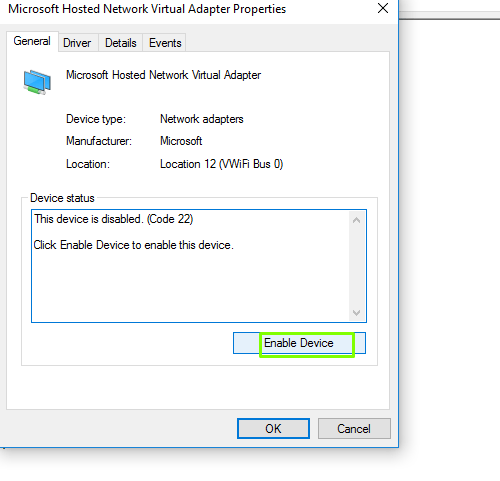Screen dimensions: 500x481
Task: Click the Enable Device button
Action: click(299, 343)
